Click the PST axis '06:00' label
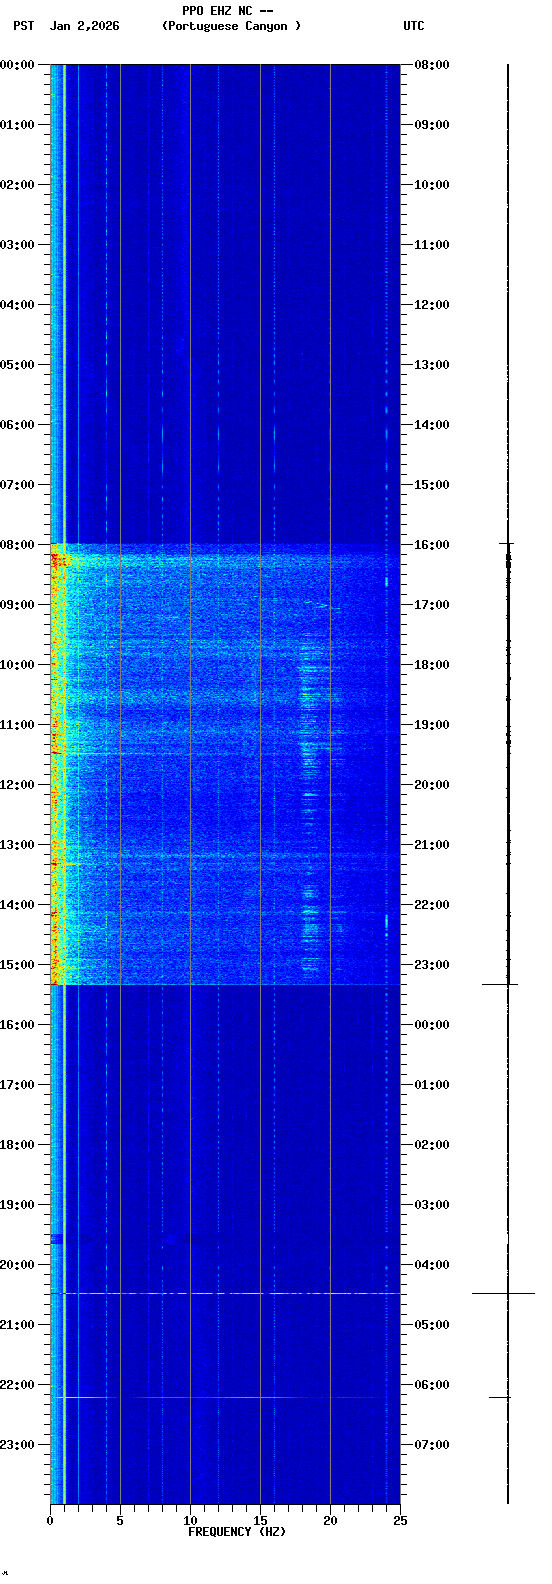552x1584 pixels. click(x=18, y=425)
